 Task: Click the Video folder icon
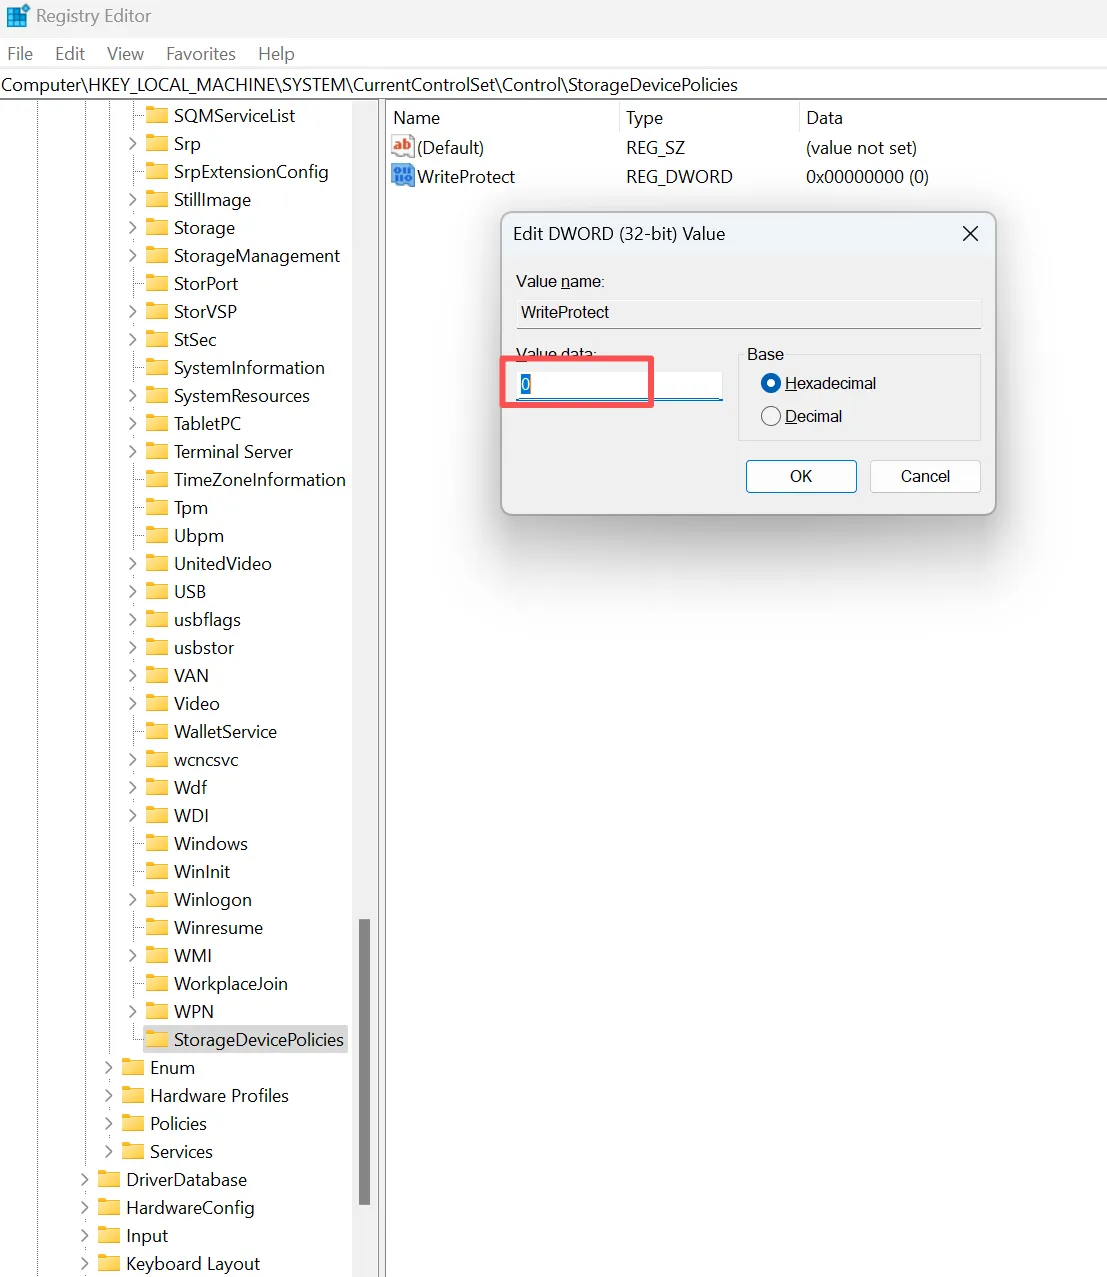(157, 703)
